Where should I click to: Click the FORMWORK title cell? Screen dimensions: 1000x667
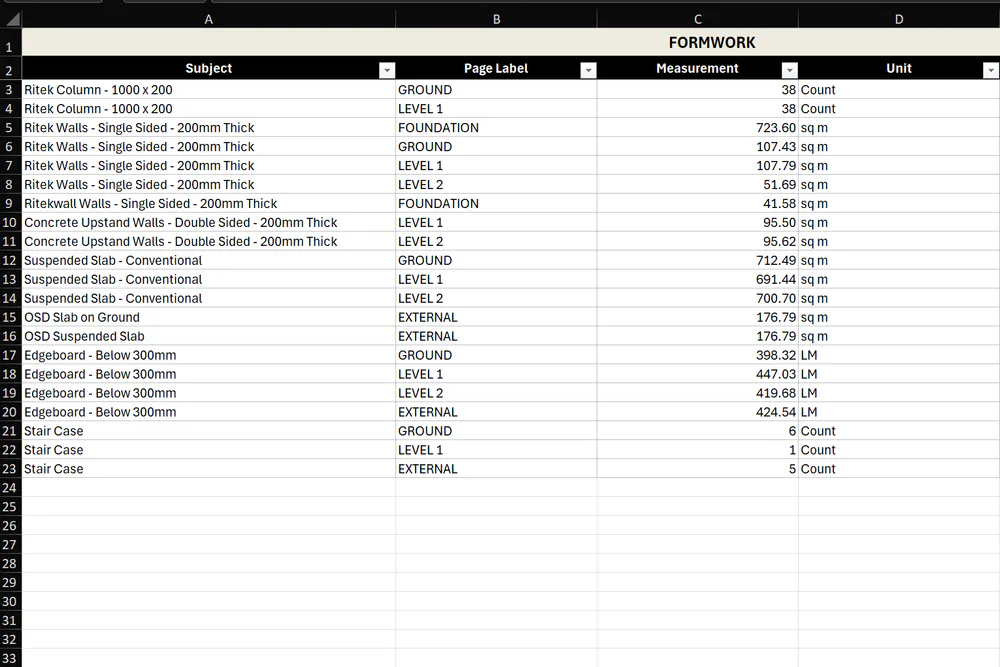coord(511,43)
